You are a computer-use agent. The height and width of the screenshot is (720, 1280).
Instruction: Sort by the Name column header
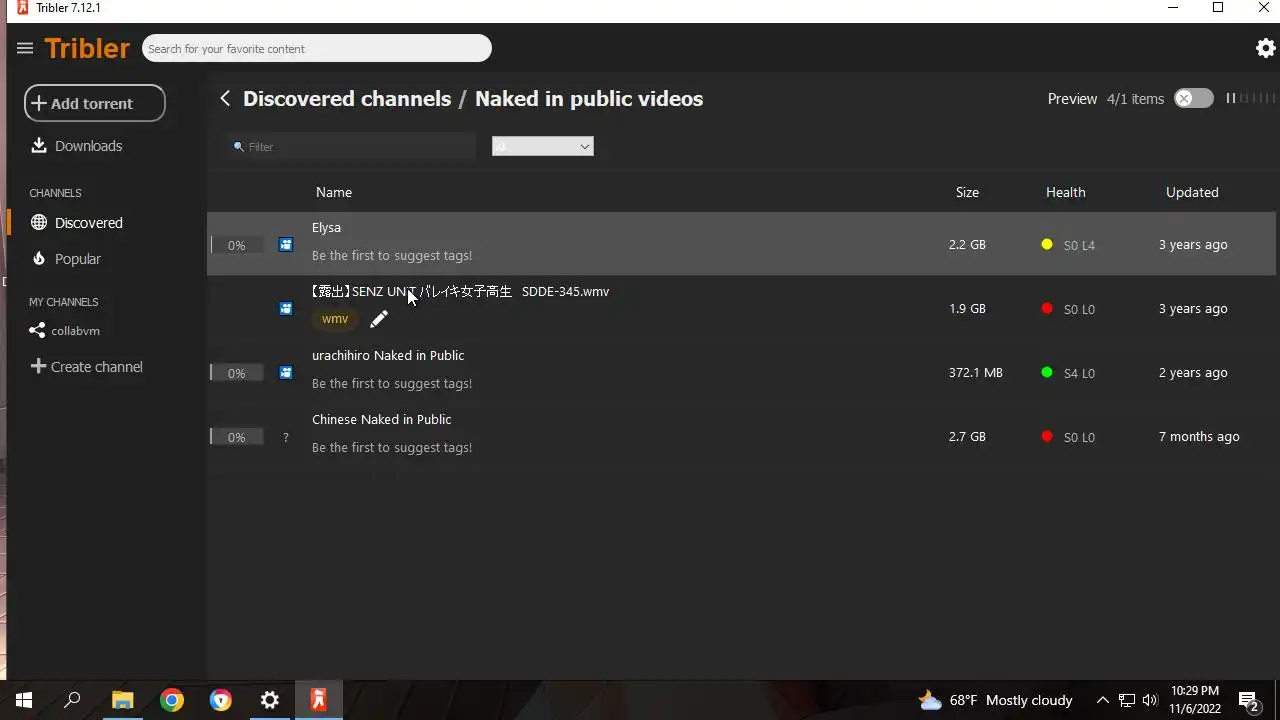(x=334, y=192)
